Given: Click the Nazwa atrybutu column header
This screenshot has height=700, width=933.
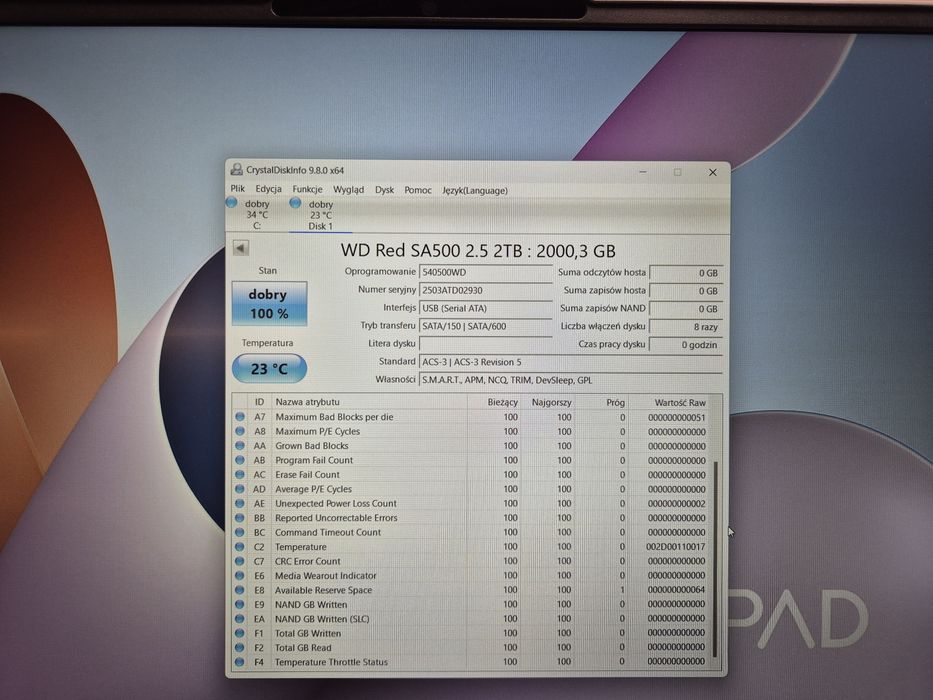Looking at the screenshot, I should (x=369, y=402).
